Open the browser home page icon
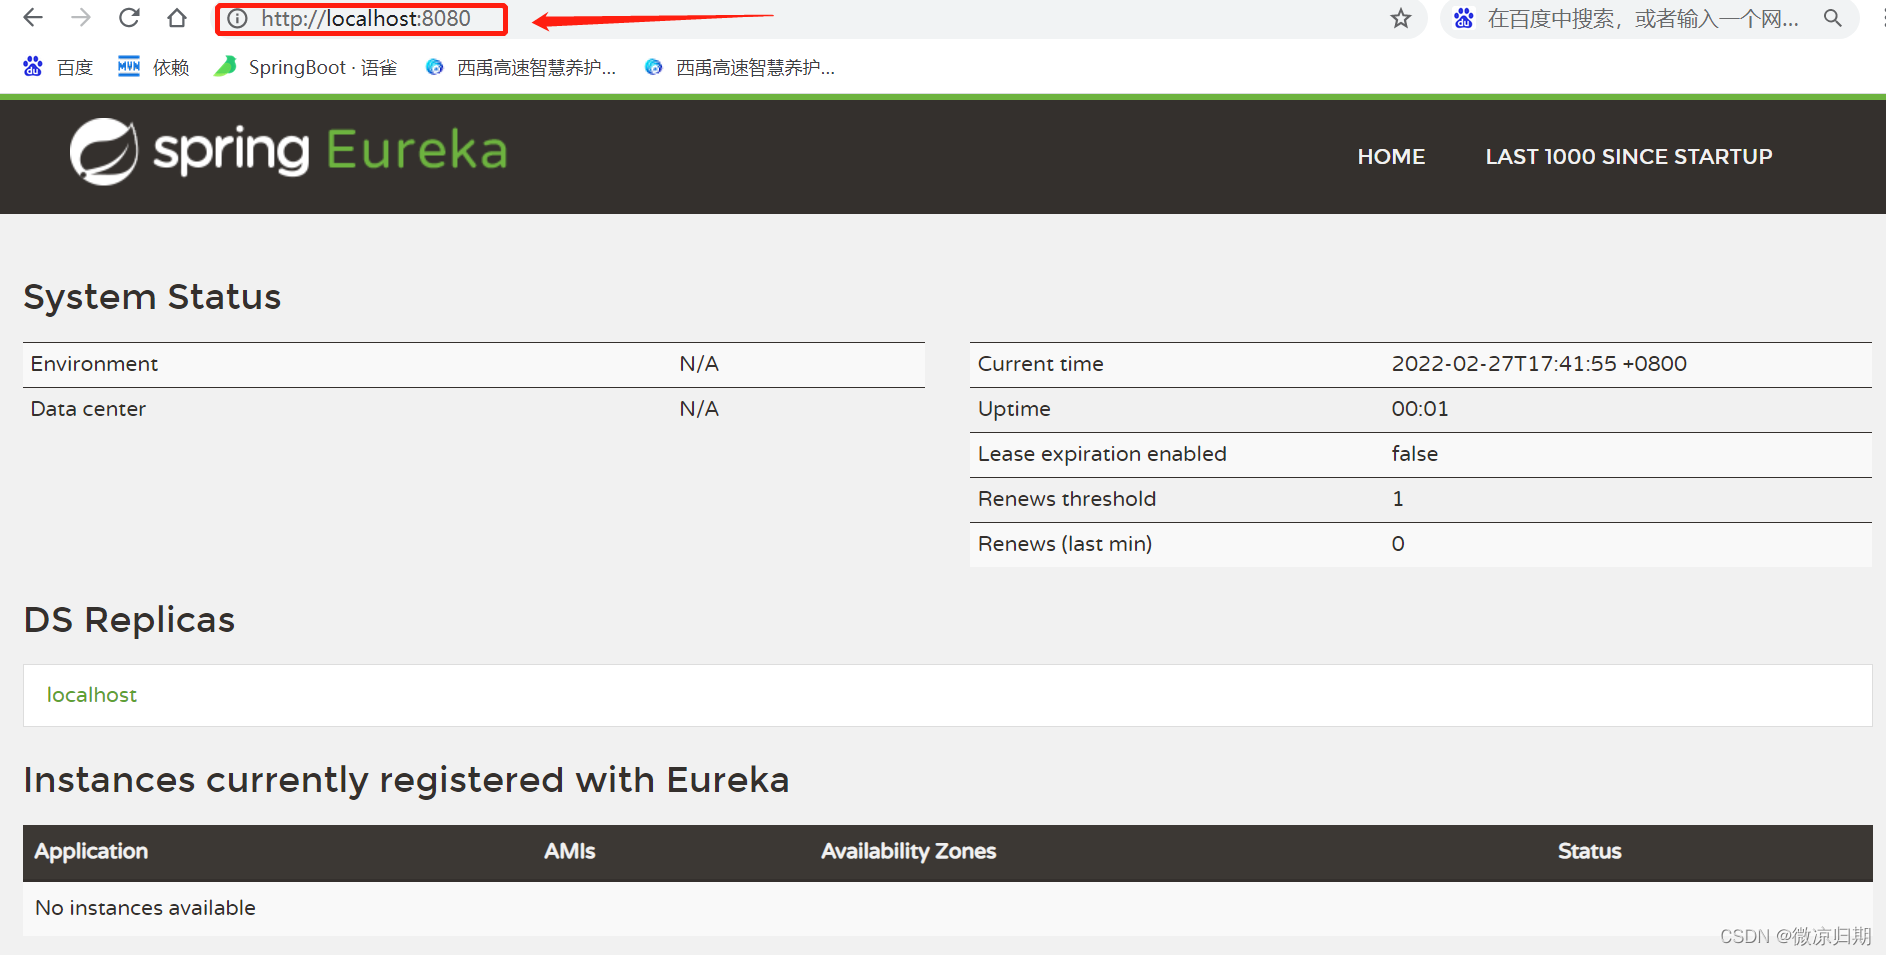This screenshot has width=1886, height=955. tap(177, 18)
